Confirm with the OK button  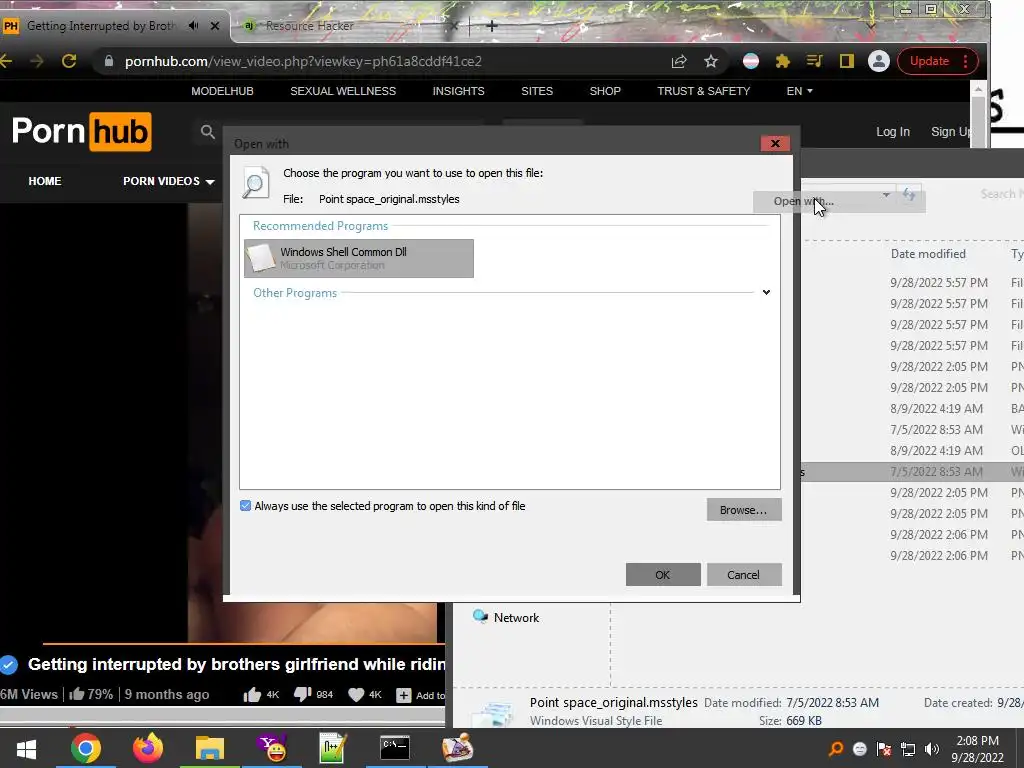point(663,575)
